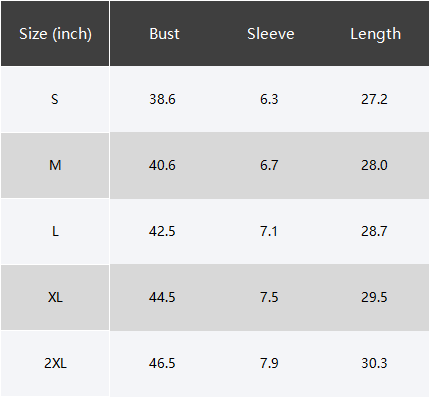Viewport: 429px width, 397px height.
Task: Select bust value 42.5
Action: point(162,231)
